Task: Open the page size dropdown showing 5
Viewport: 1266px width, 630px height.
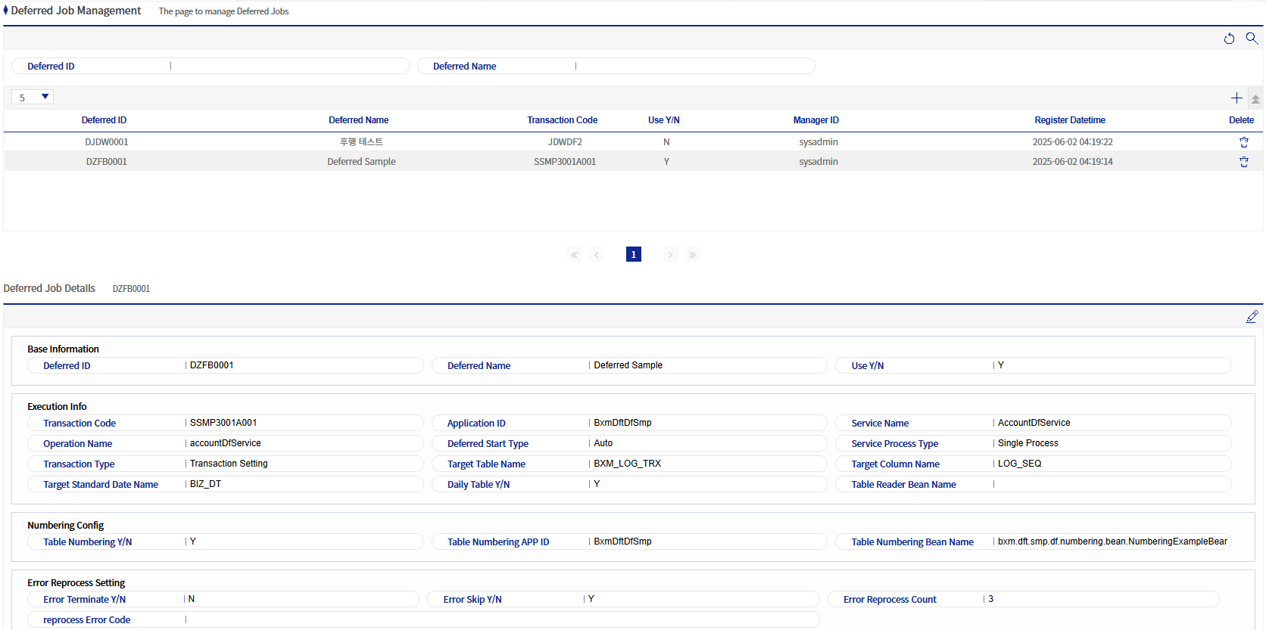Action: click(30, 97)
